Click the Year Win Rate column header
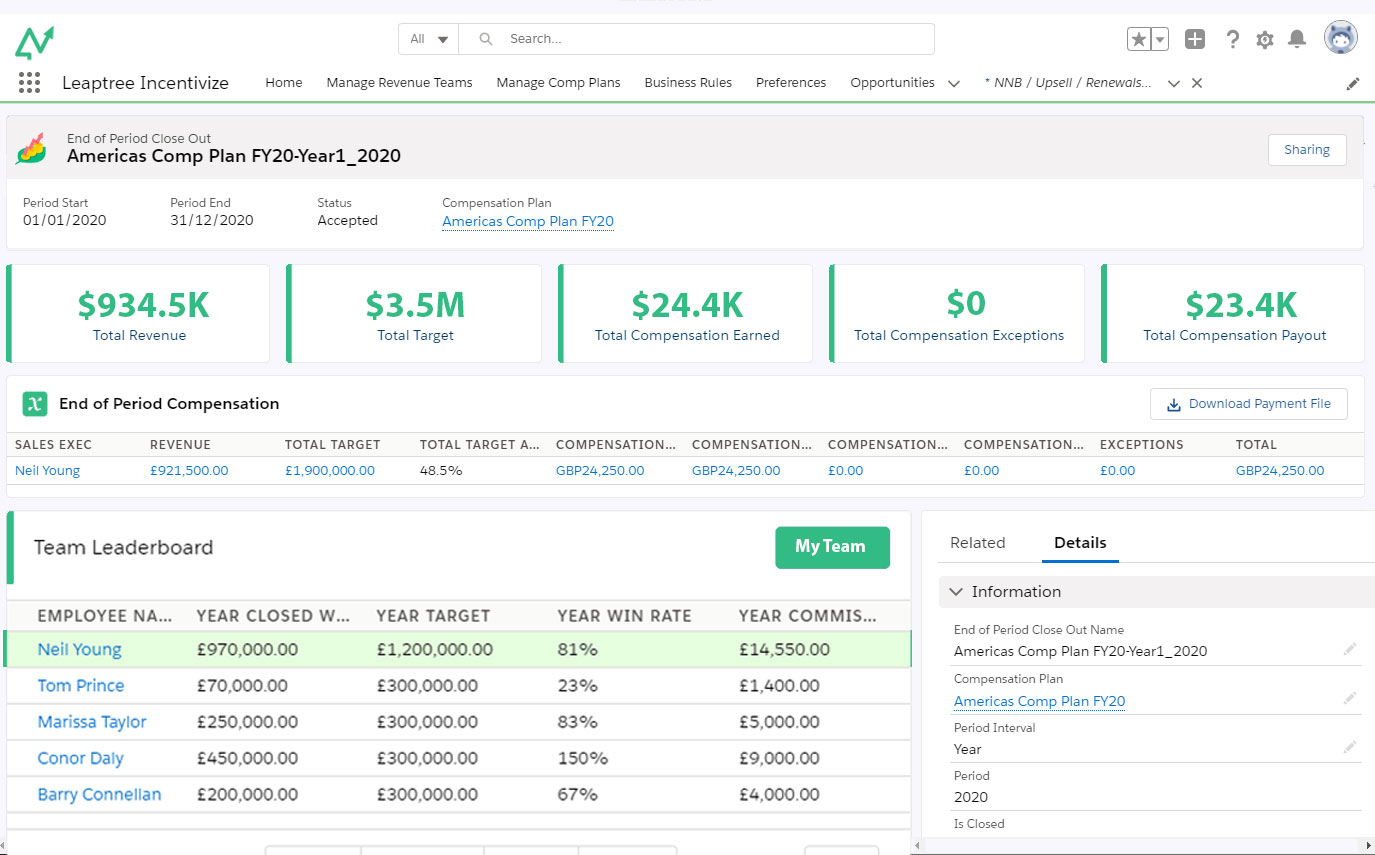The height and width of the screenshot is (855, 1375). click(x=624, y=616)
